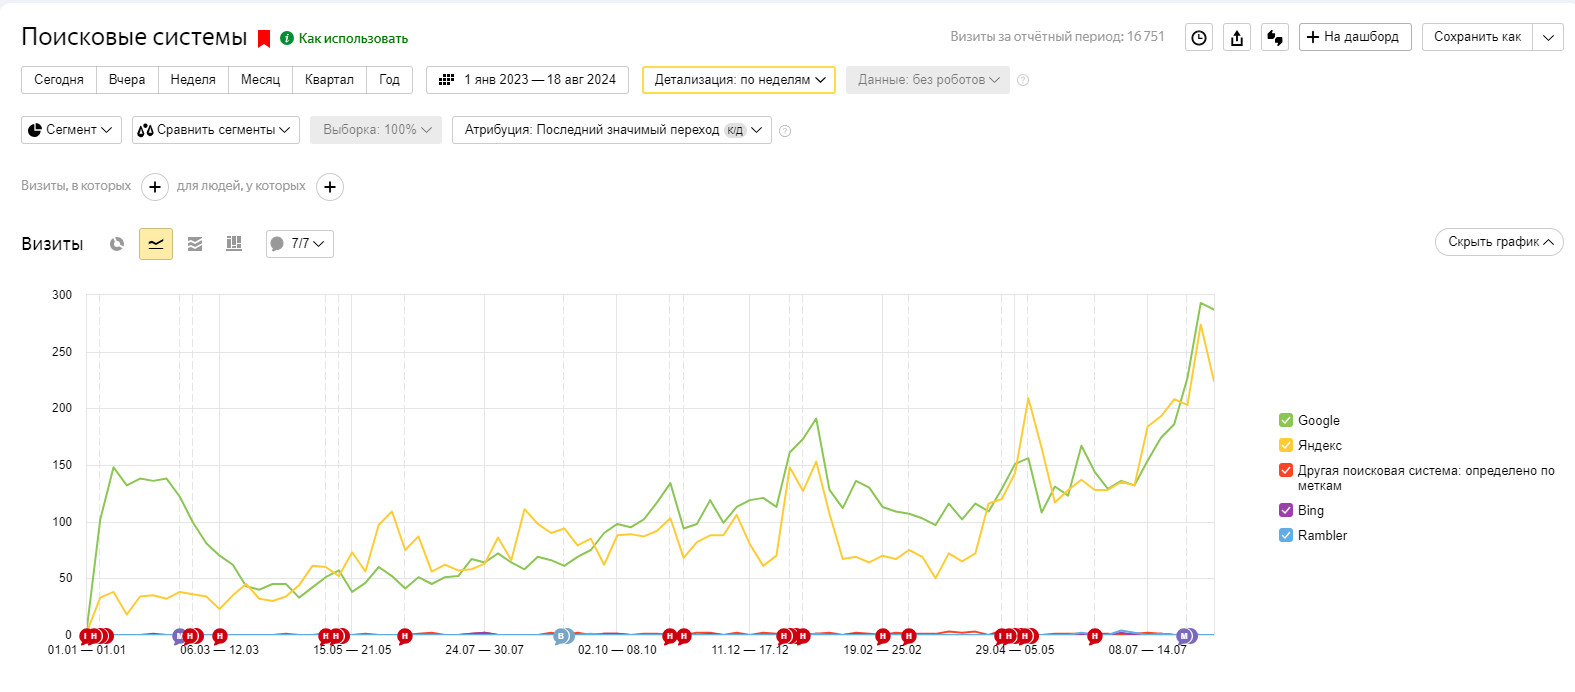1575x692 pixels.
Task: Switch to stacked area chart view
Action: click(195, 244)
